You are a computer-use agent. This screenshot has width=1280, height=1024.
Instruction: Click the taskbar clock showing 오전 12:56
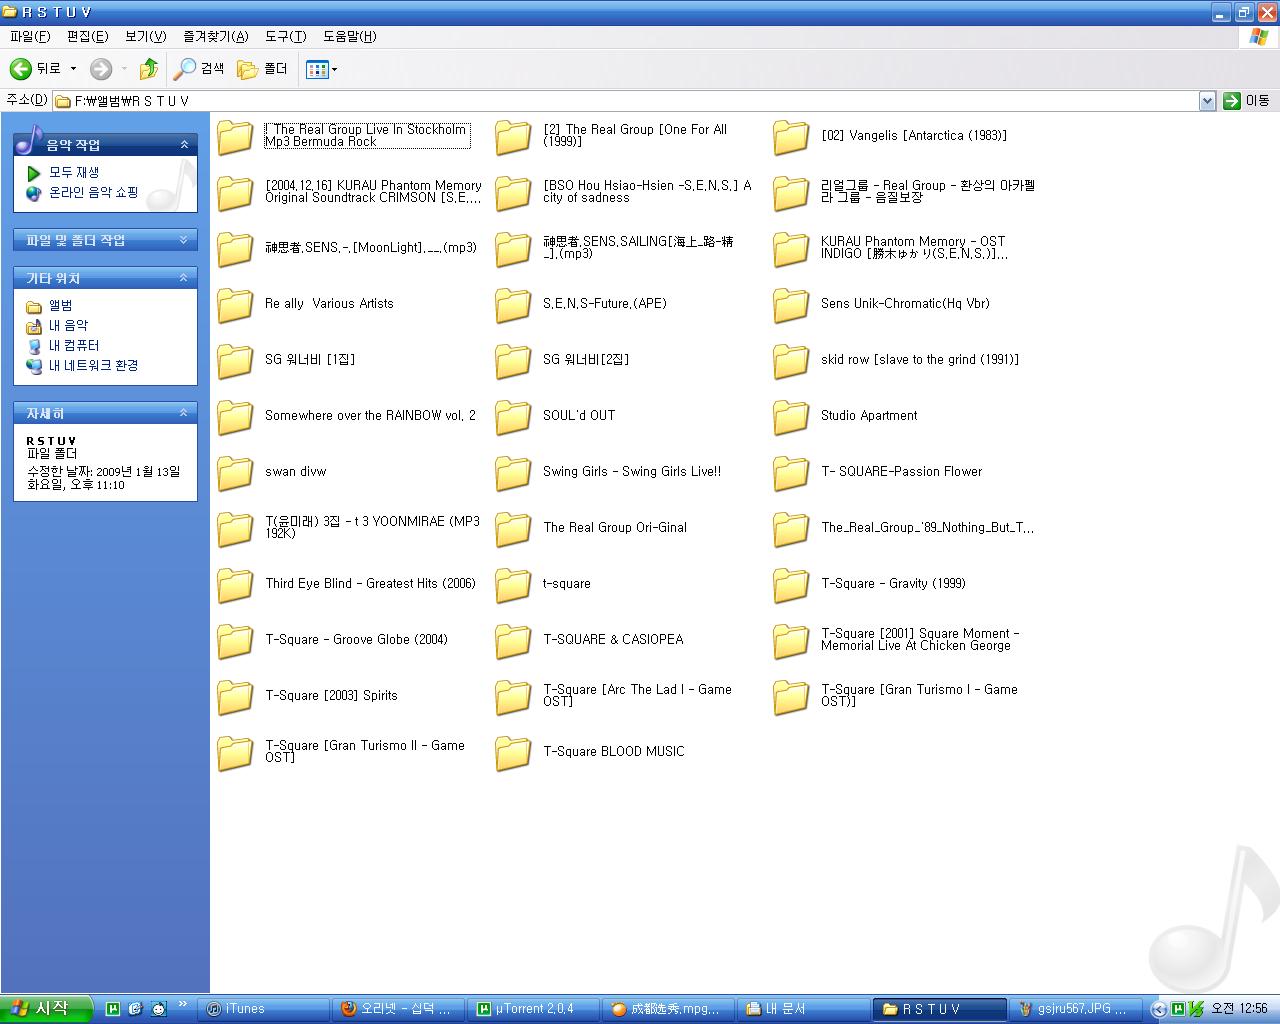pos(1239,1009)
